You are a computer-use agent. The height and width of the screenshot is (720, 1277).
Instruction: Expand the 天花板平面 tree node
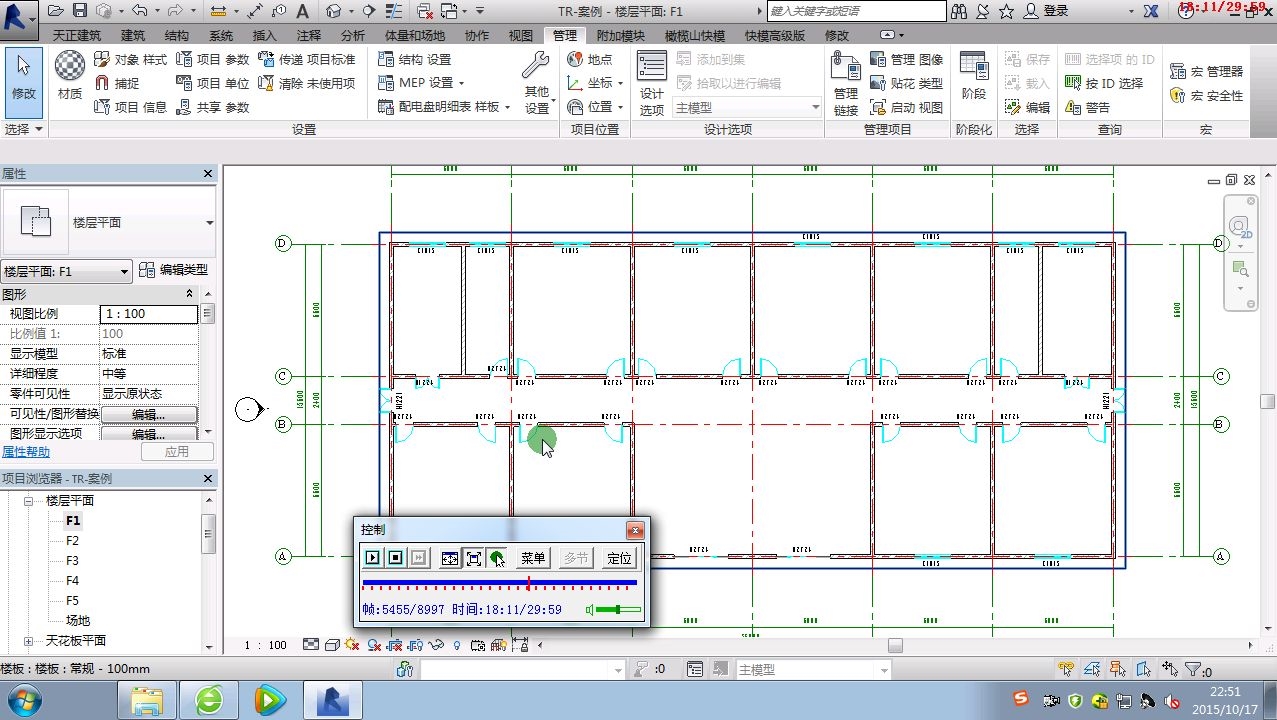[x=28, y=641]
